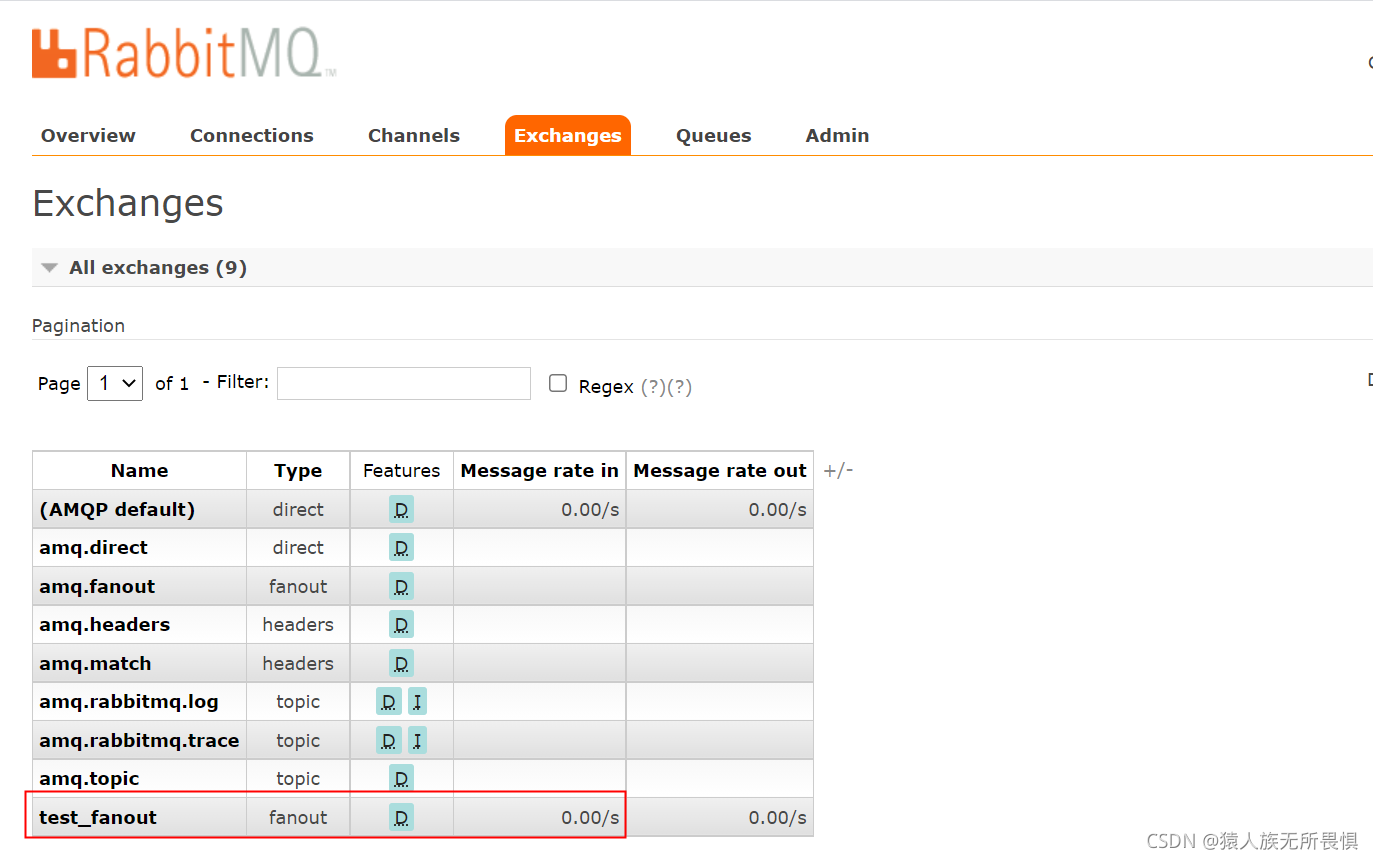Image resolution: width=1373 pixels, height=859 pixels.
Task: Click message rate in value for test_fanout
Action: tap(590, 817)
